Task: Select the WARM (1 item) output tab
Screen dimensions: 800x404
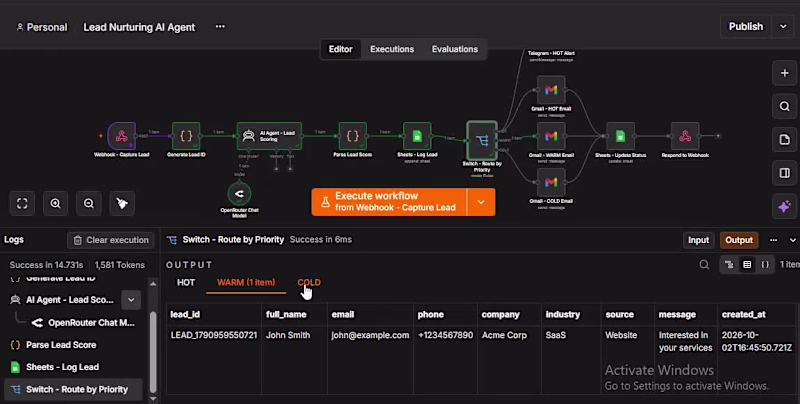Action: click(246, 282)
